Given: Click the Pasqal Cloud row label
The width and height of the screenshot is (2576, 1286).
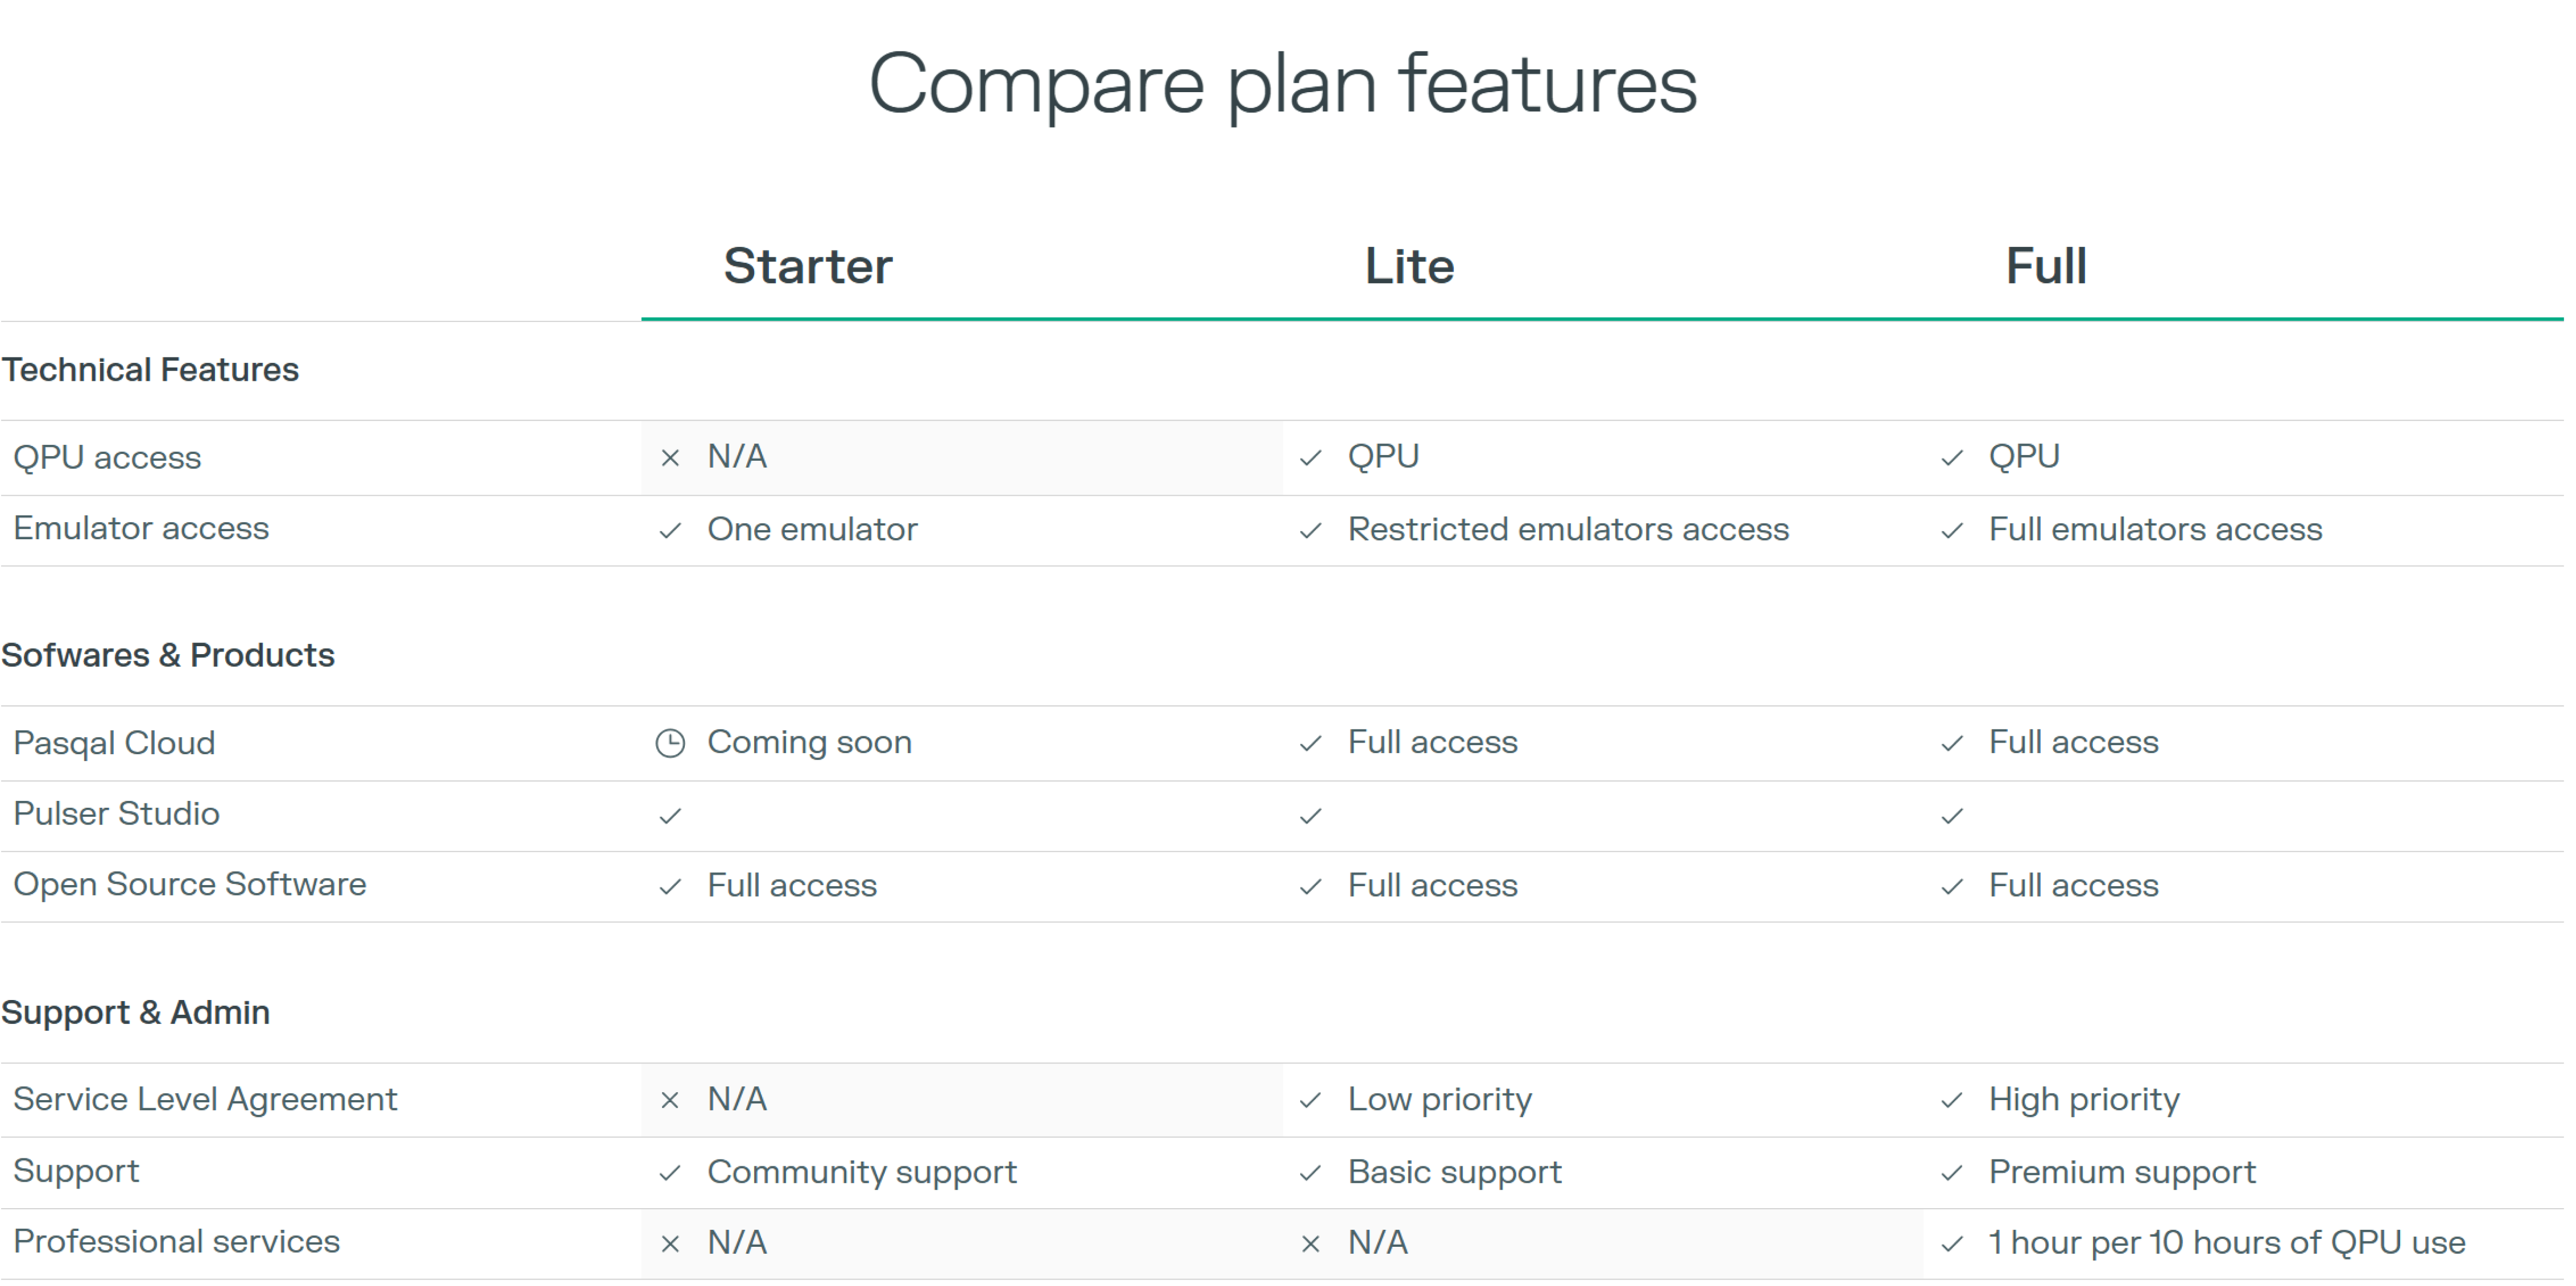Looking at the screenshot, I should [114, 743].
